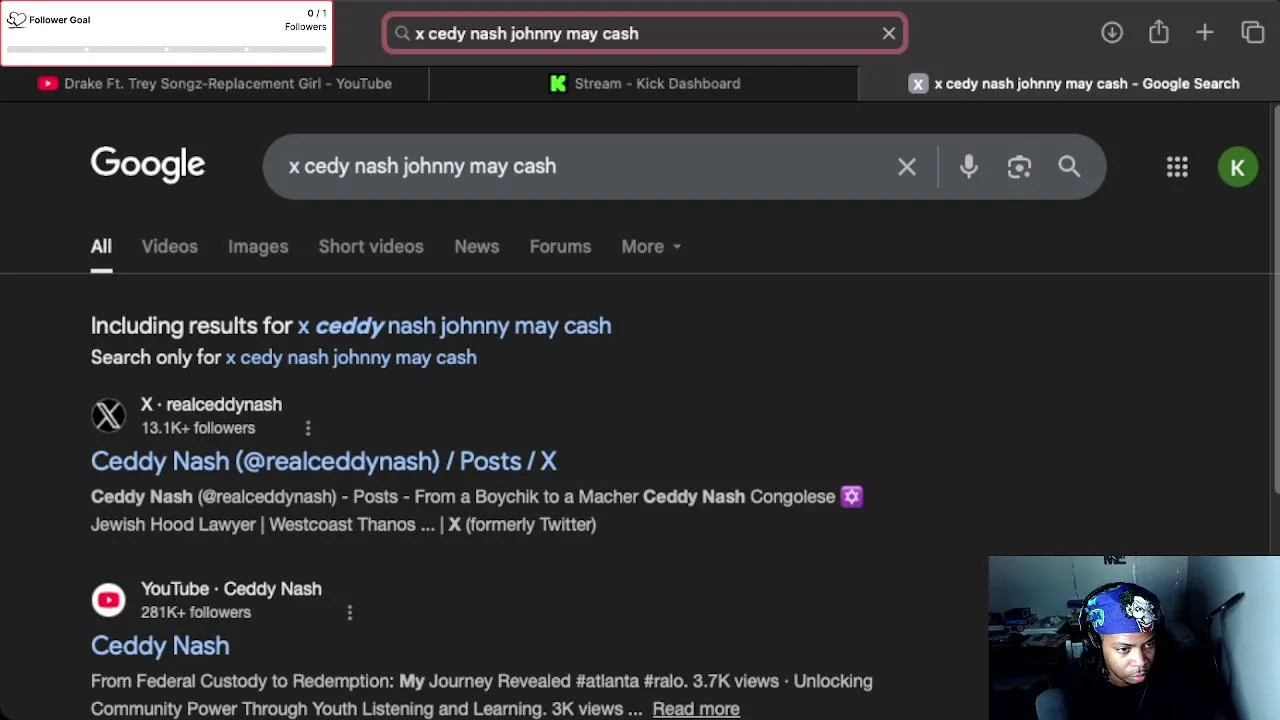This screenshot has width=1280, height=720.
Task: Open a new tab with plus icon
Action: tap(1205, 33)
